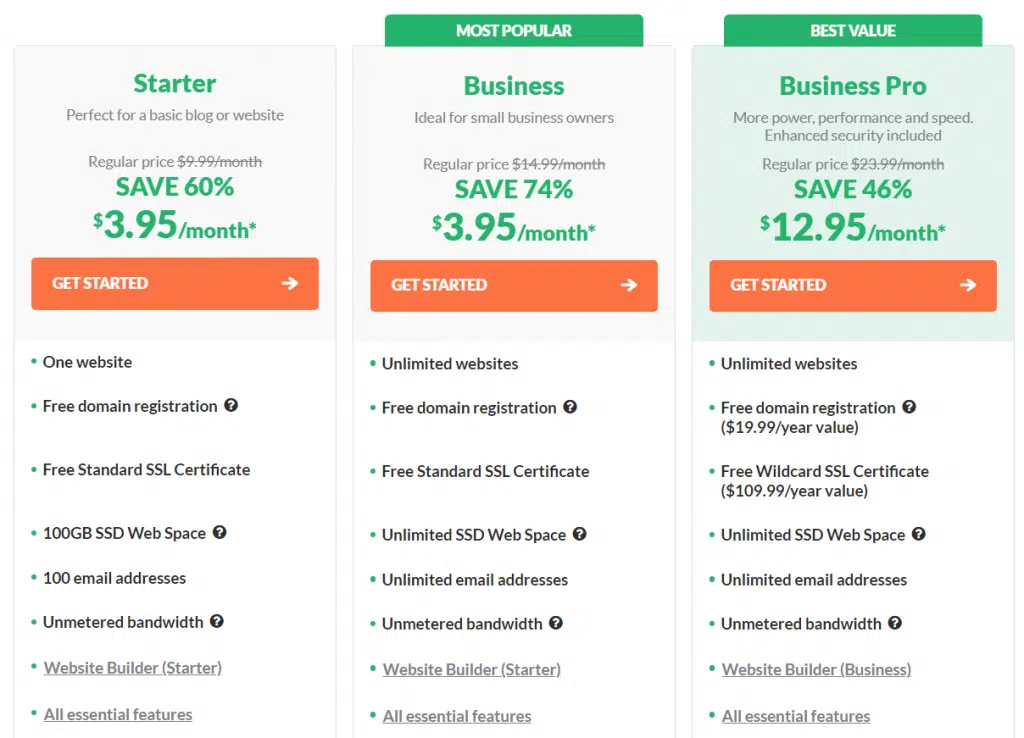The height and width of the screenshot is (738, 1024).
Task: Open Website Builder (Starter) link in Business plan
Action: [472, 669]
